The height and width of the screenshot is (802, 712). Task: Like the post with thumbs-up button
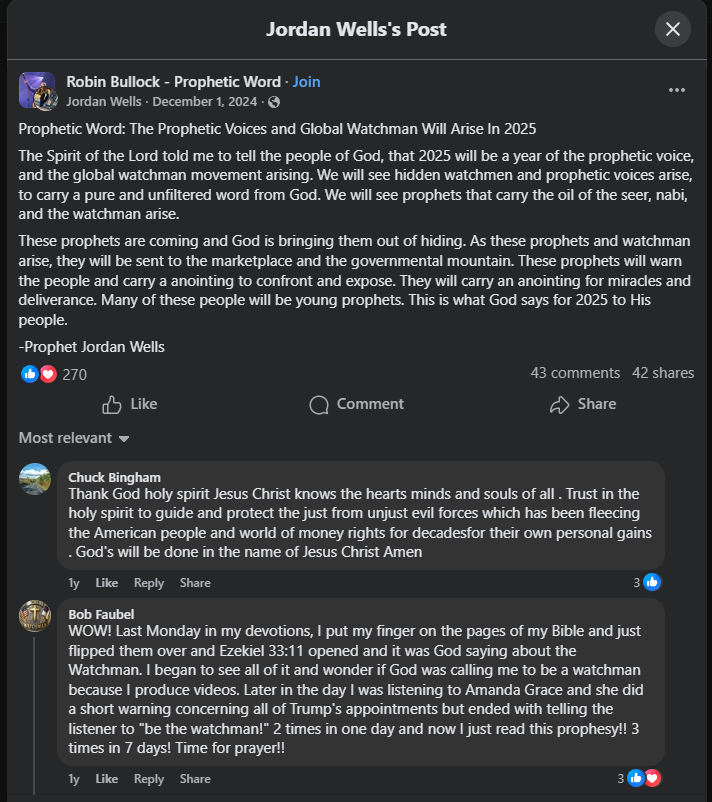pos(130,404)
